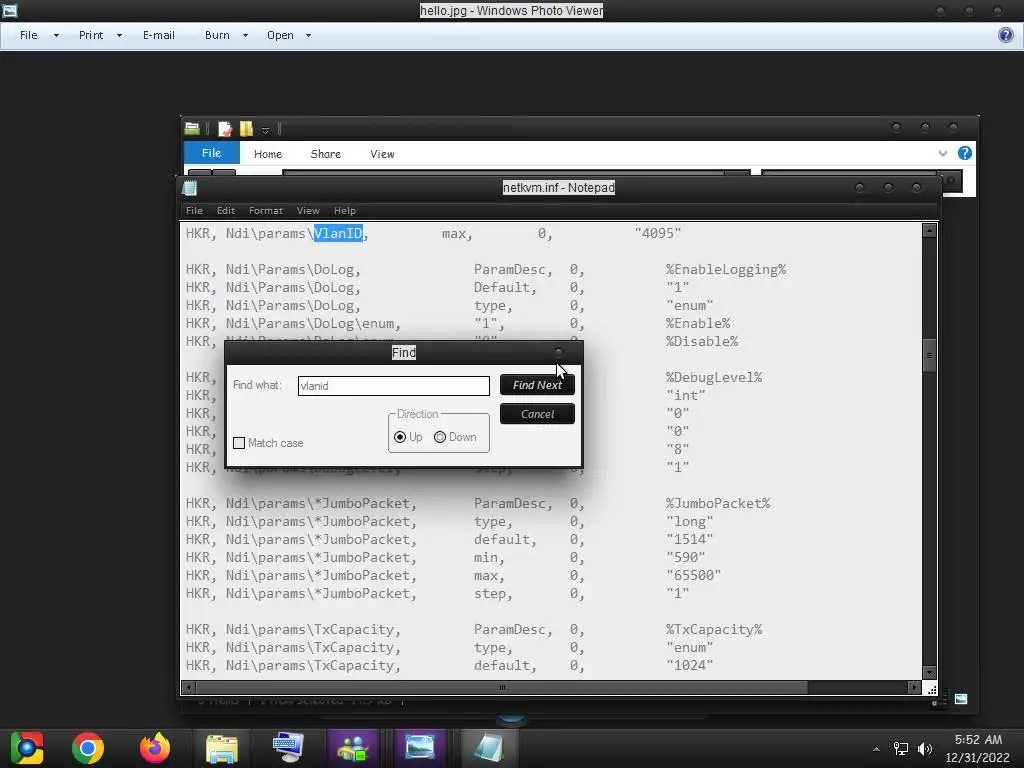Viewport: 1024px width, 768px height.
Task: Click Cancel in Find dialog
Action: pyautogui.click(x=537, y=414)
